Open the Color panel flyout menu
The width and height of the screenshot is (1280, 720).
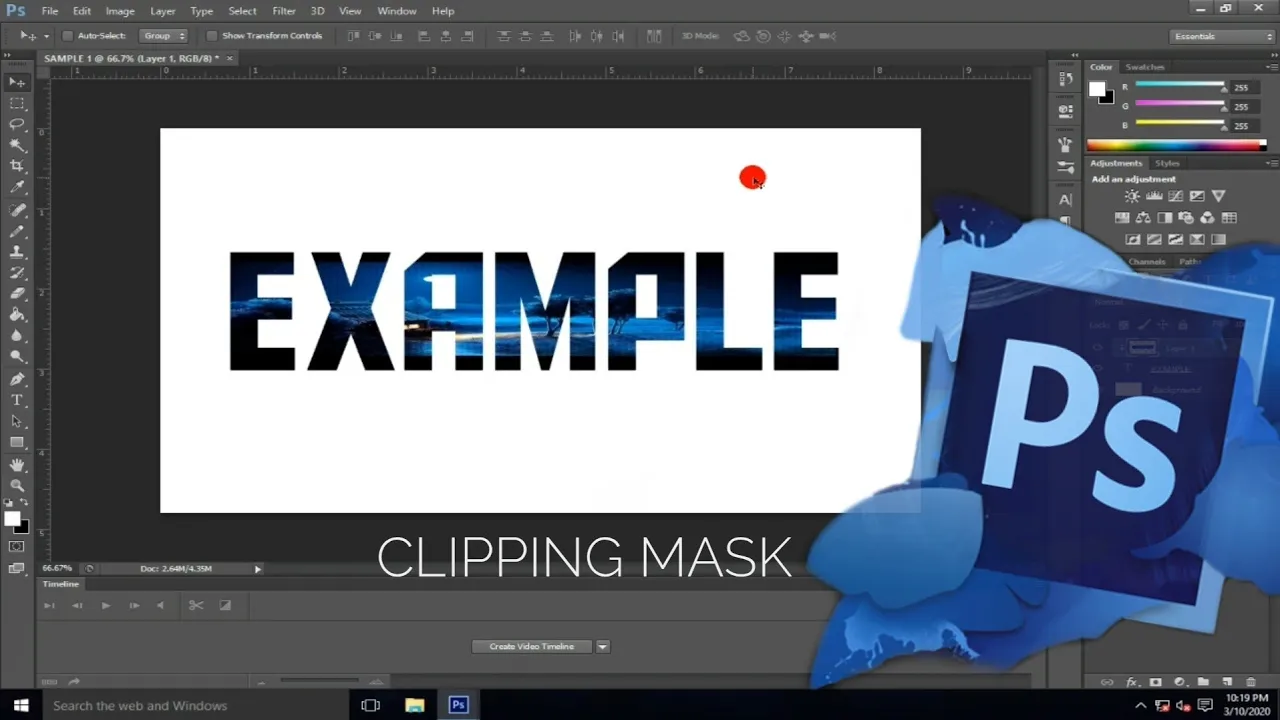click(1271, 67)
